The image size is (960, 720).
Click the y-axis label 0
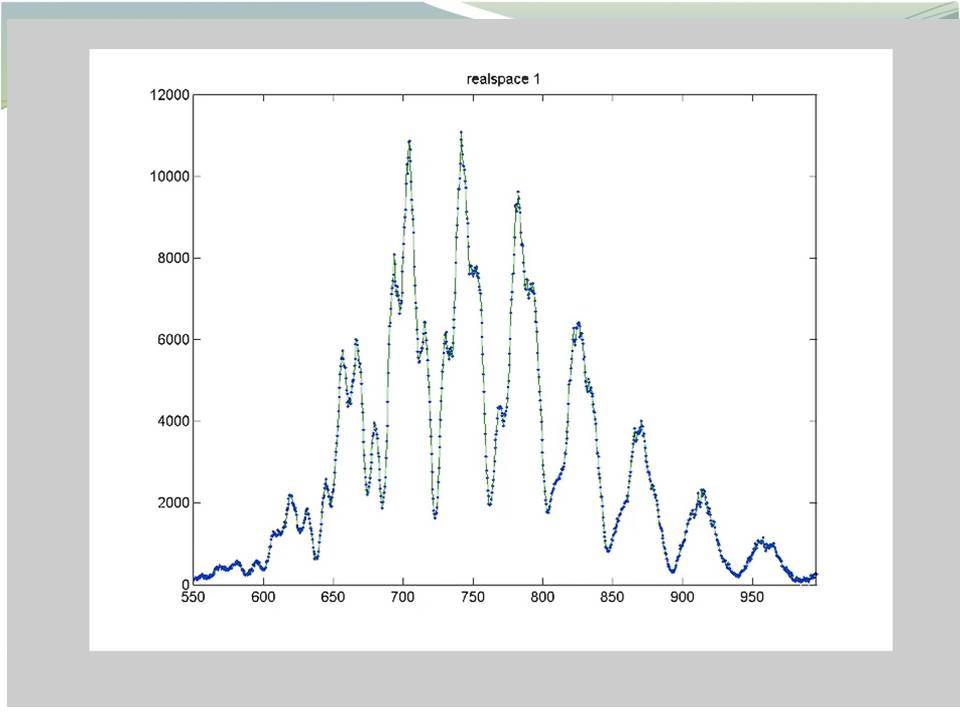pos(185,584)
